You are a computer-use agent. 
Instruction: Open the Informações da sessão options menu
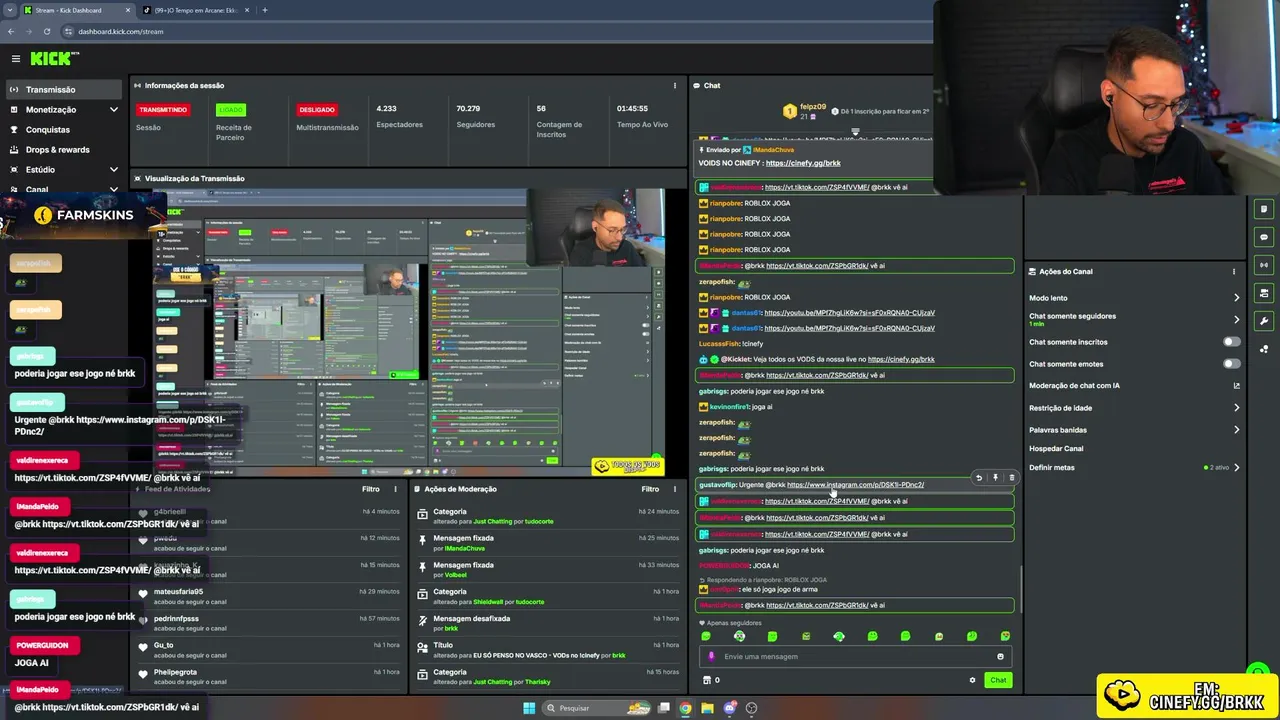675,85
